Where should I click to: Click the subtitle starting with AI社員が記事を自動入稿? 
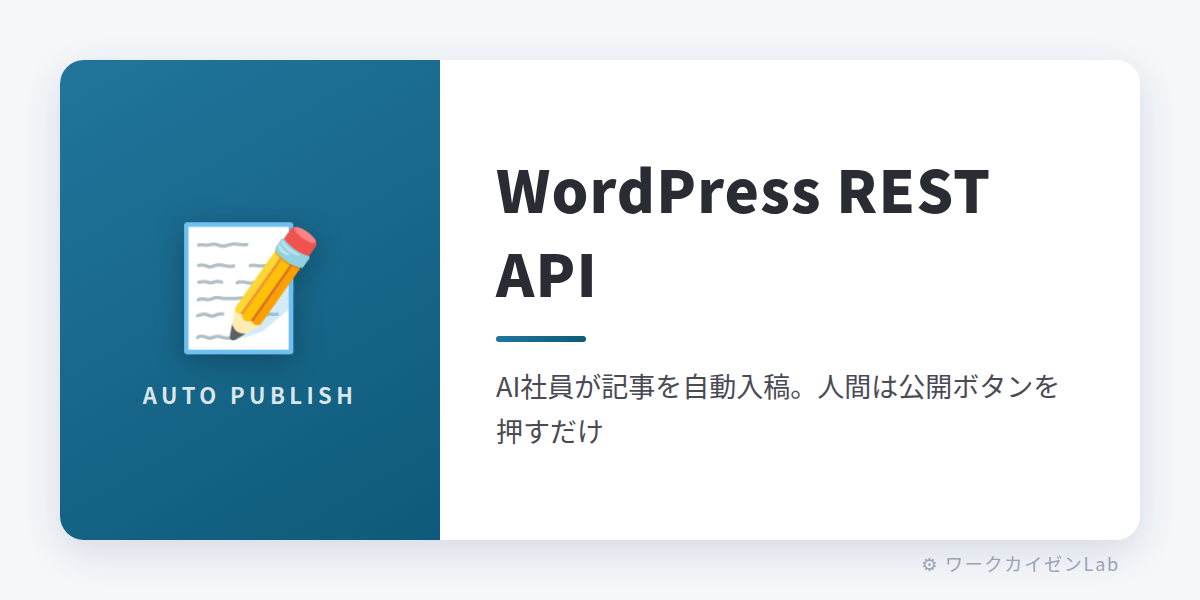point(777,410)
